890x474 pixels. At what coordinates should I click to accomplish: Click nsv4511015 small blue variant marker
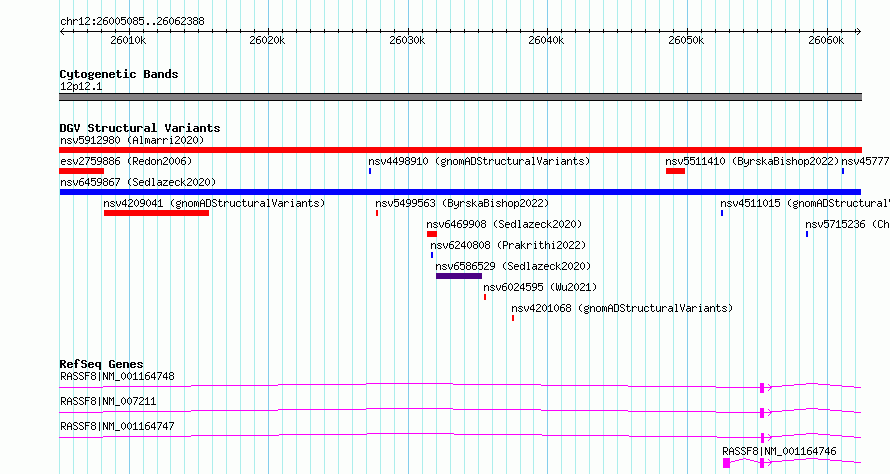click(x=722, y=213)
